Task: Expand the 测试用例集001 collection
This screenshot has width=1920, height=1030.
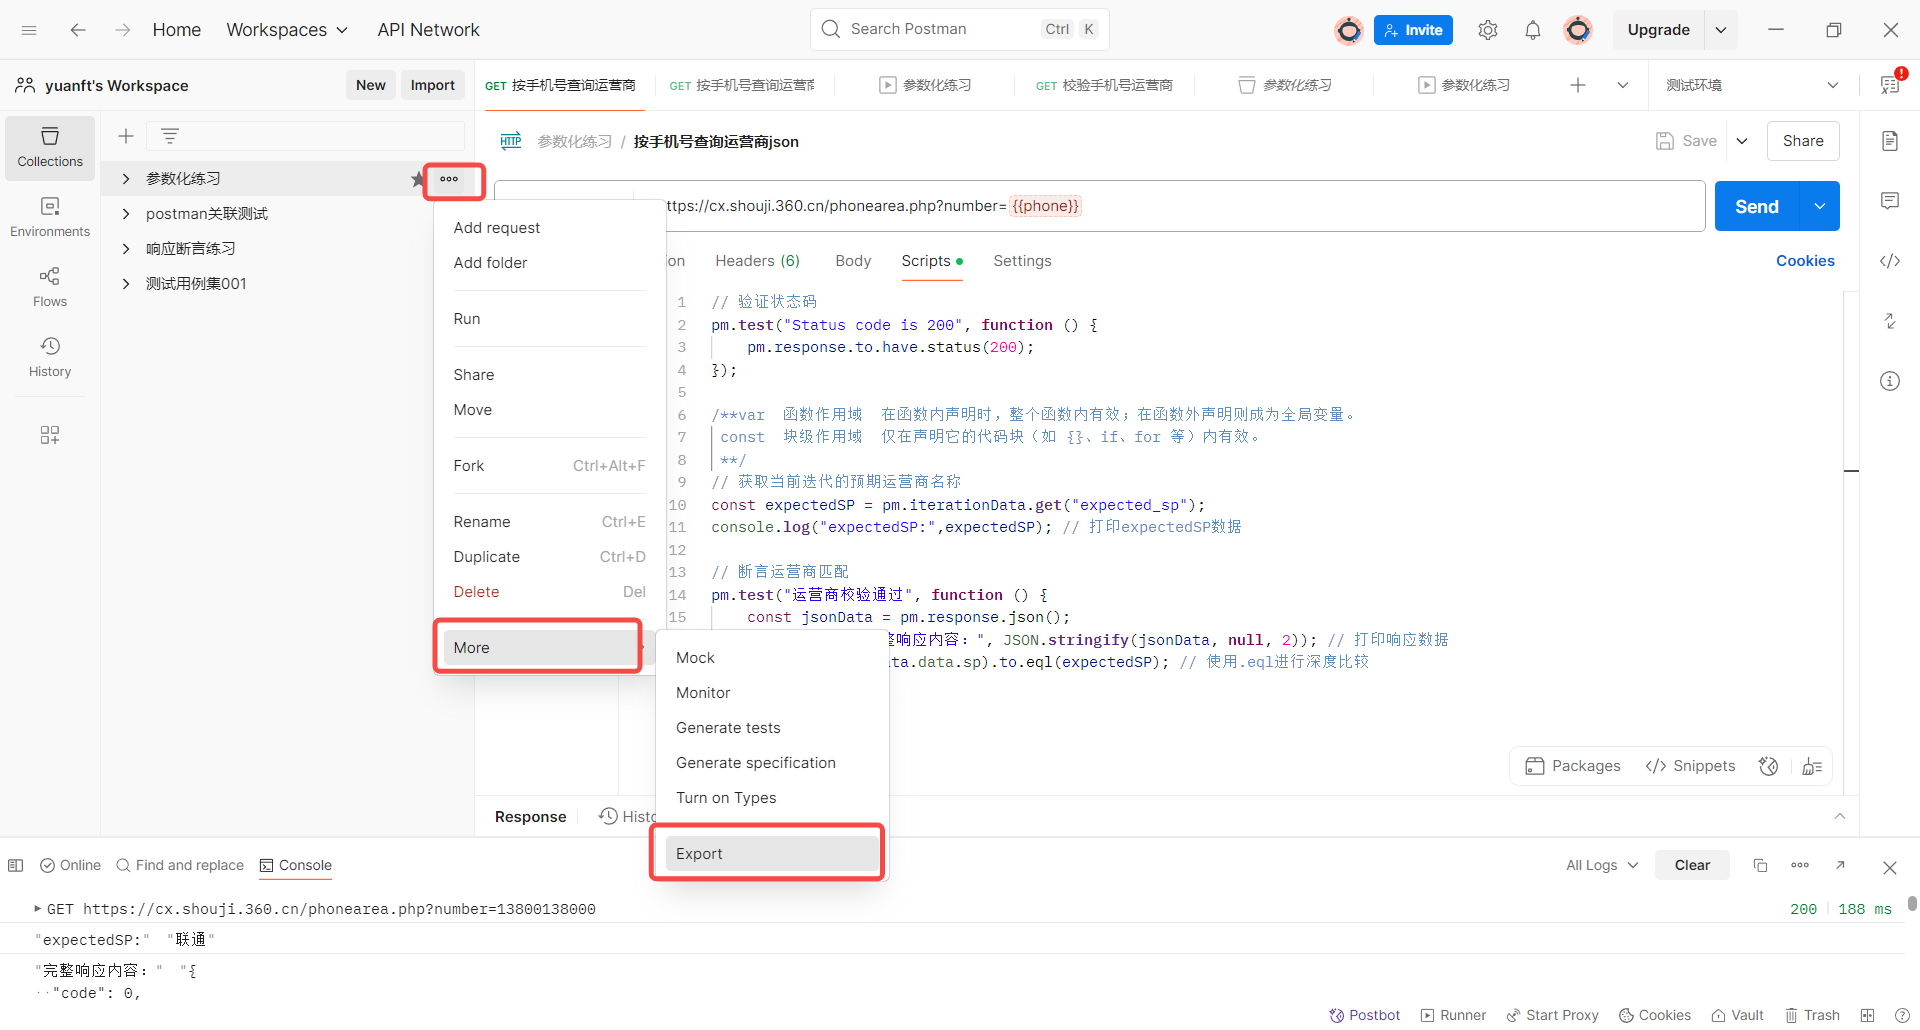Action: coord(126,284)
